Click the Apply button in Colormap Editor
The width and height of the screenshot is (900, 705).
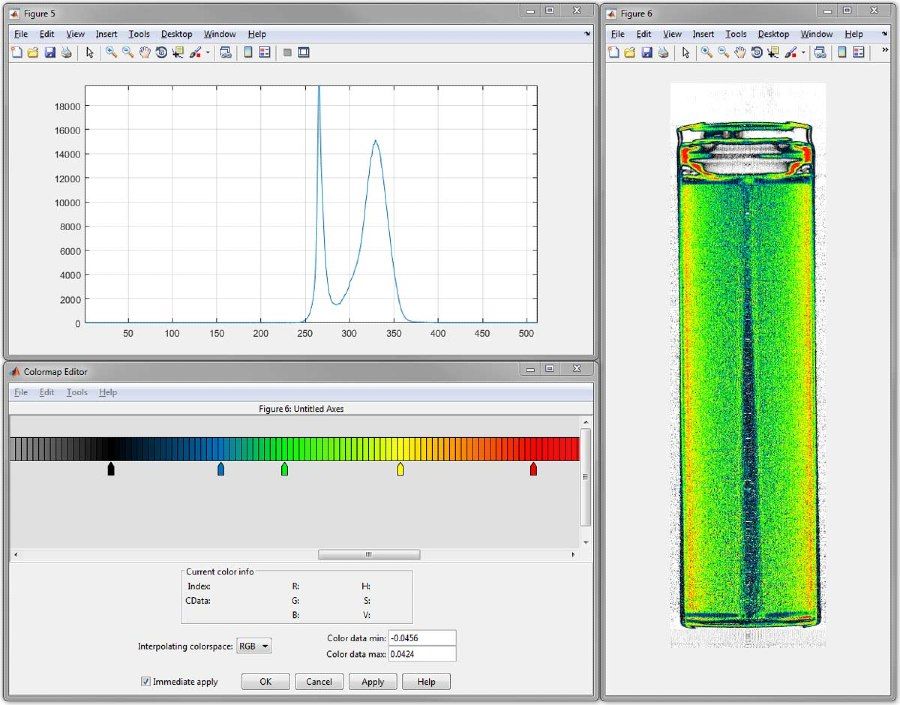tap(372, 682)
